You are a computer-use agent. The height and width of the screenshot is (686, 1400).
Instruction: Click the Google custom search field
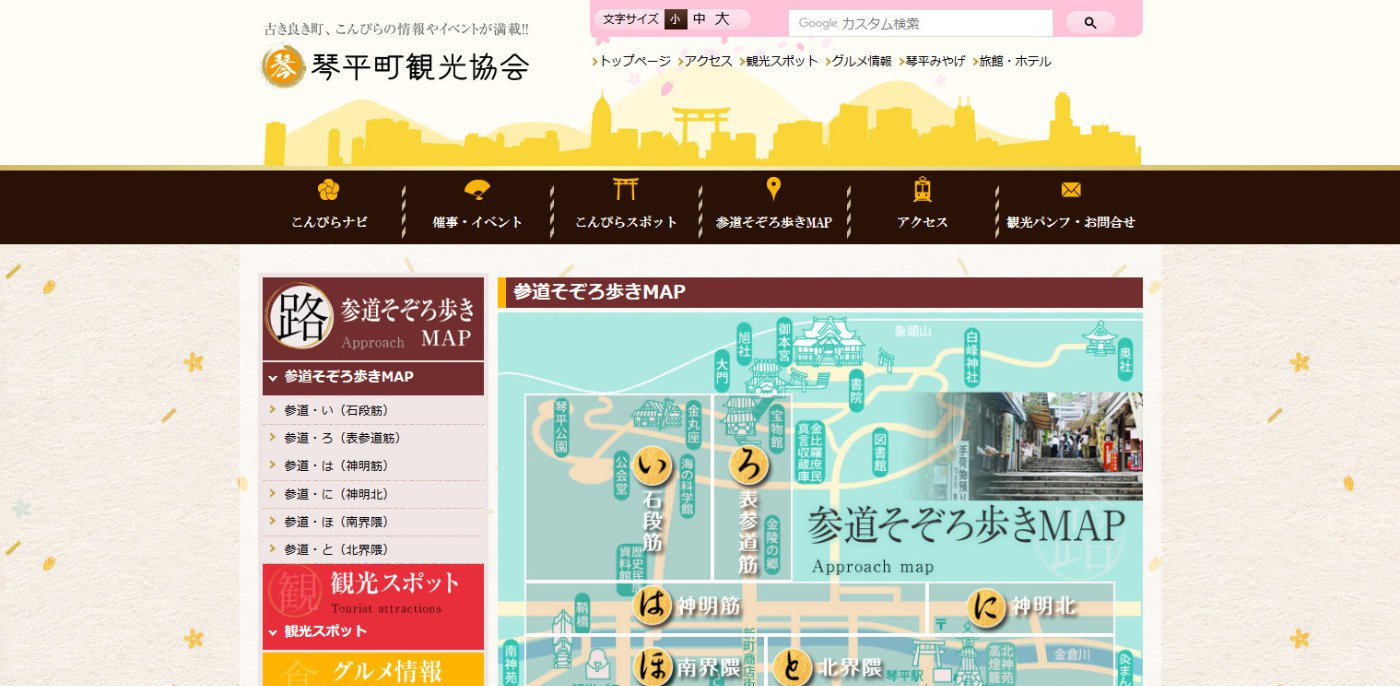[x=920, y=23]
